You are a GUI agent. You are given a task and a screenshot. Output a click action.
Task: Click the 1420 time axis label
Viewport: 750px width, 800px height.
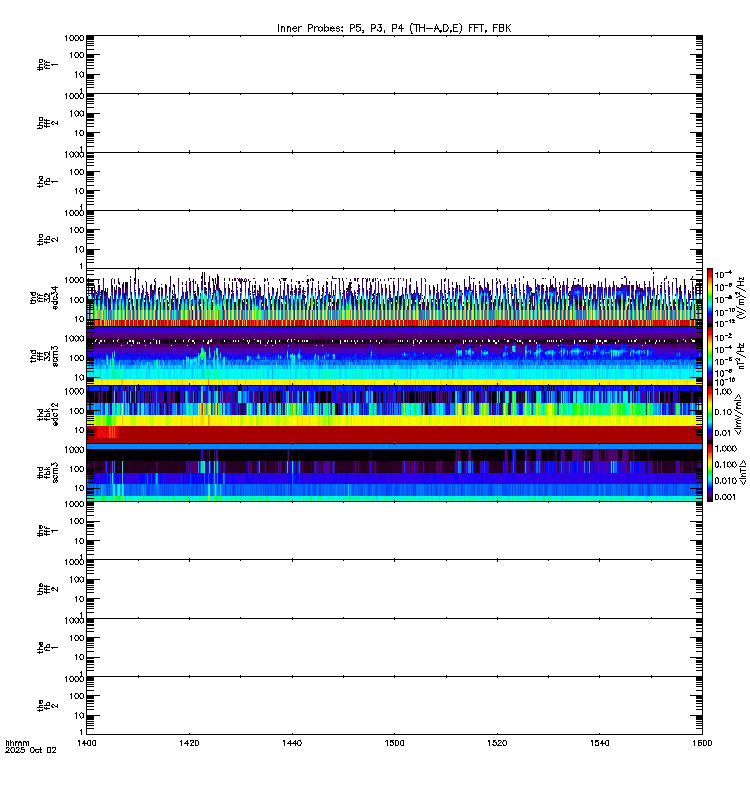[189, 743]
